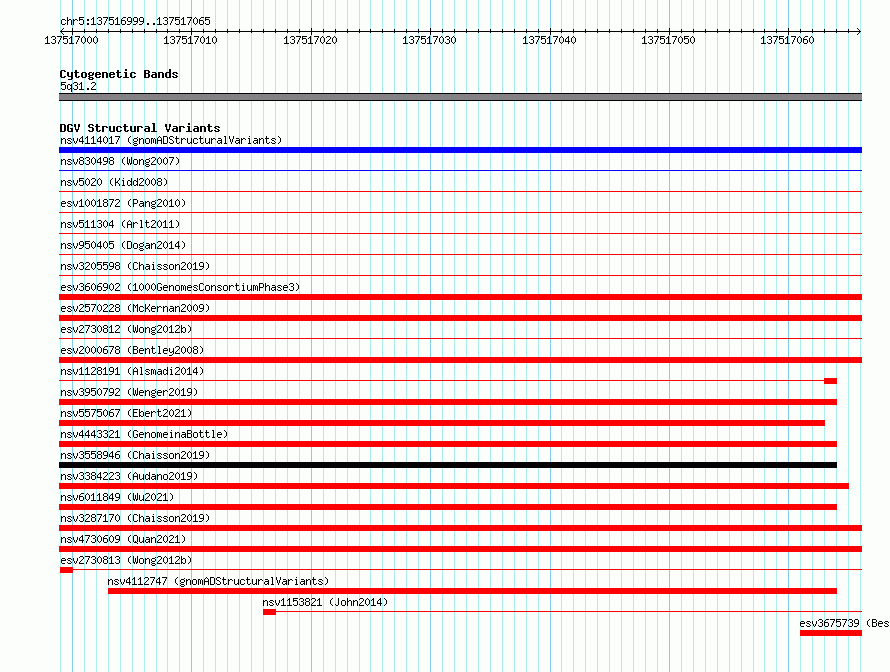Click ruler position 137517040

pyautogui.click(x=549, y=40)
